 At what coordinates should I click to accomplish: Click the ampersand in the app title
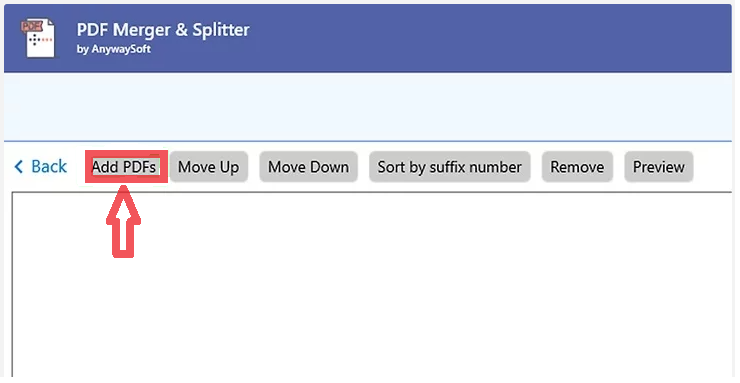(x=181, y=30)
